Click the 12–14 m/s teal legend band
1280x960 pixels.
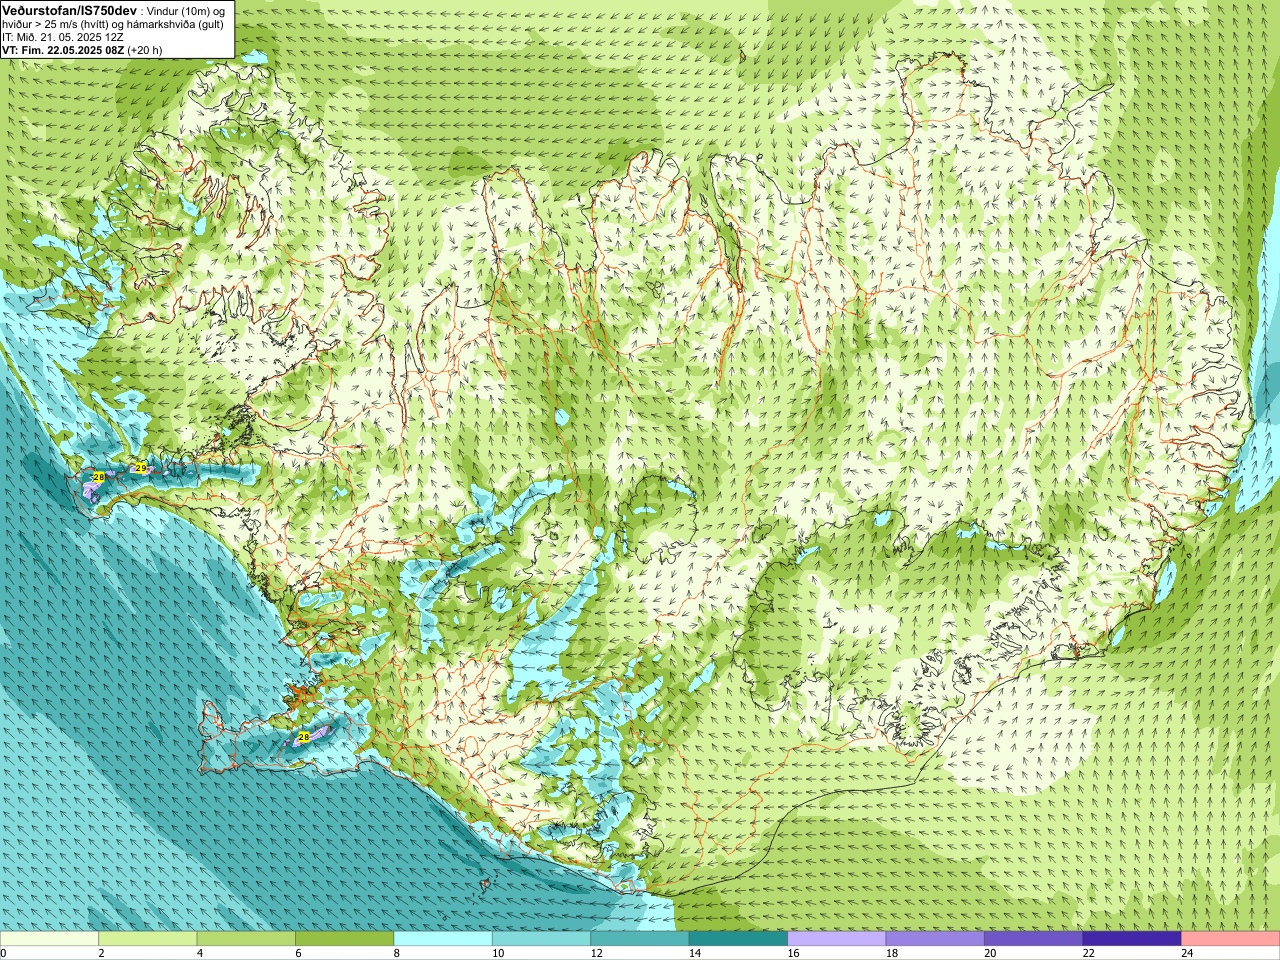click(x=640, y=939)
